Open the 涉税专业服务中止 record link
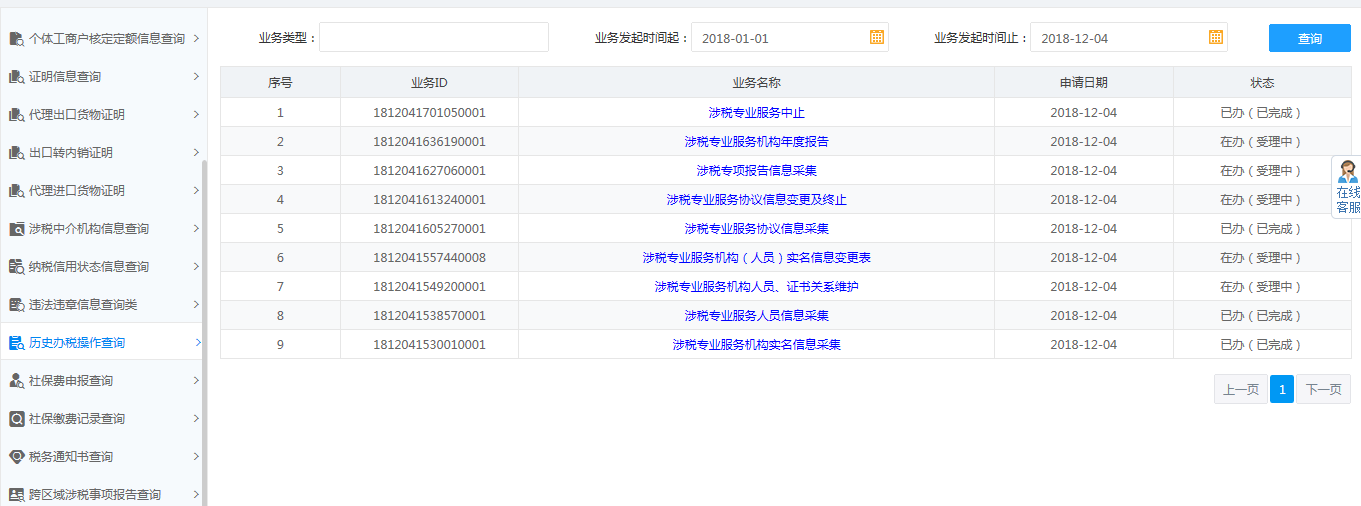The height and width of the screenshot is (506, 1361). 756,113
